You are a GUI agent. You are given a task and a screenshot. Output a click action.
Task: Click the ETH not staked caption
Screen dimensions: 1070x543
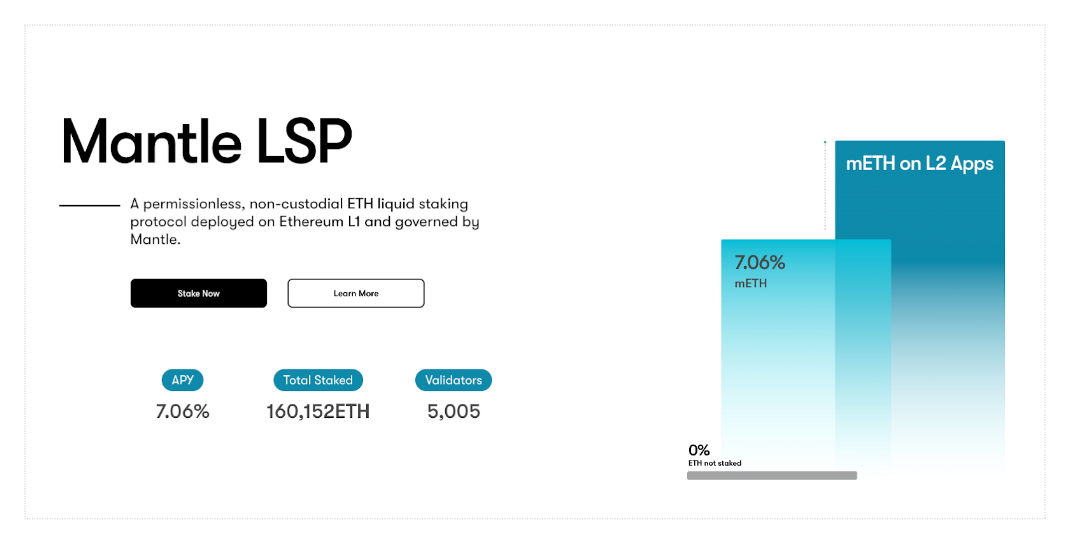[x=714, y=463]
